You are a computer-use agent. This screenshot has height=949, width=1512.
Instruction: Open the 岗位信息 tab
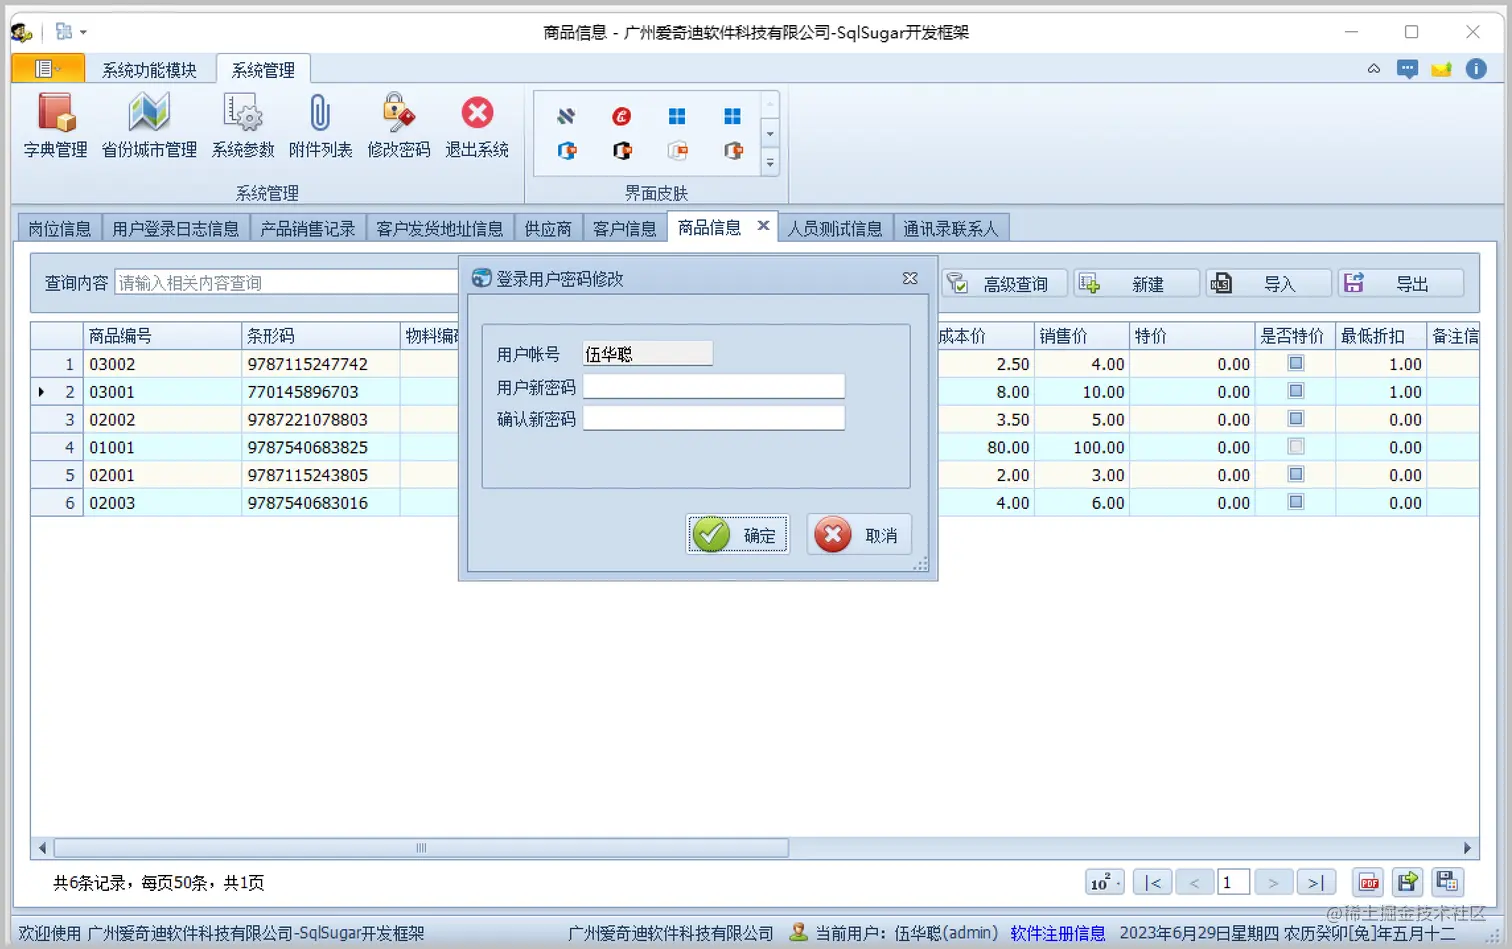tap(60, 228)
